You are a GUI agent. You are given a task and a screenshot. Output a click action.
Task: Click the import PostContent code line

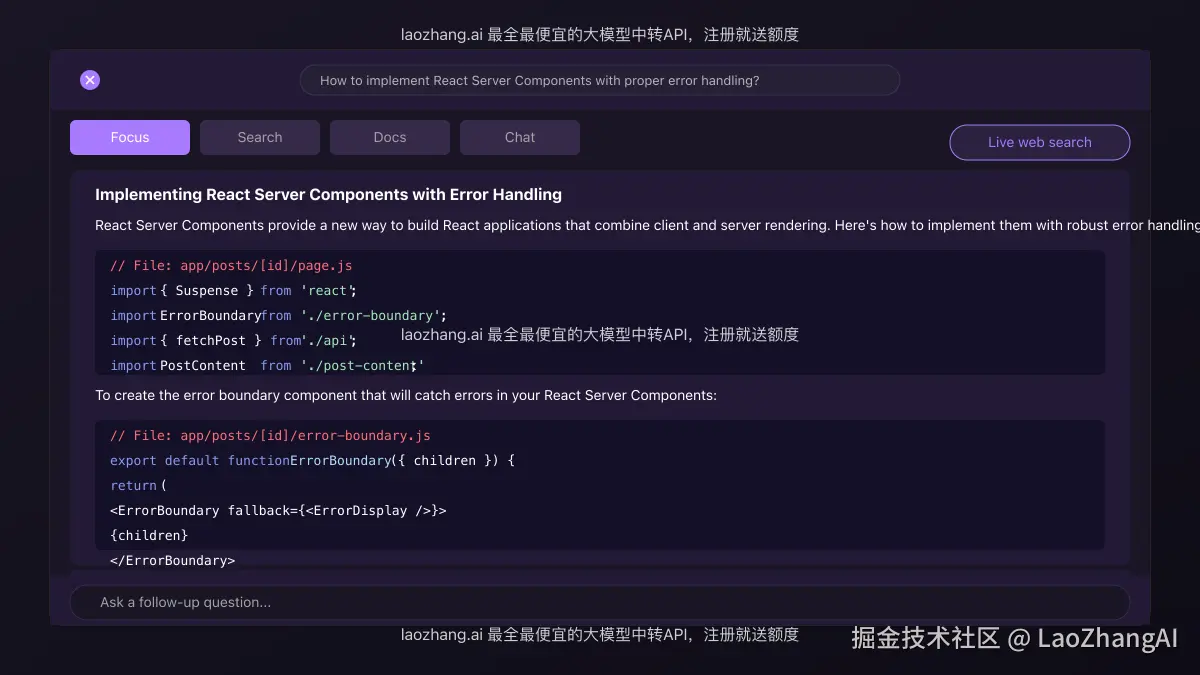tap(268, 366)
